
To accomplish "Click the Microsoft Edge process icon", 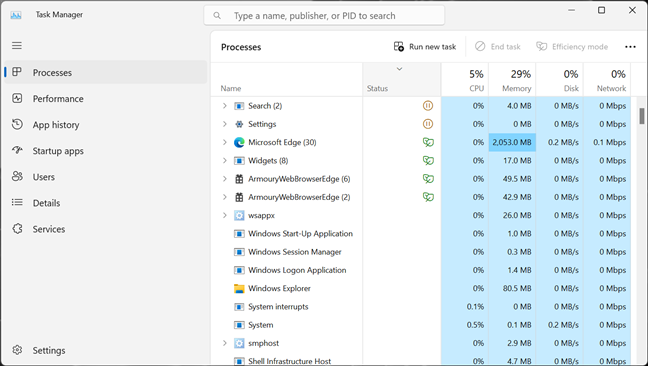I will 239,143.
